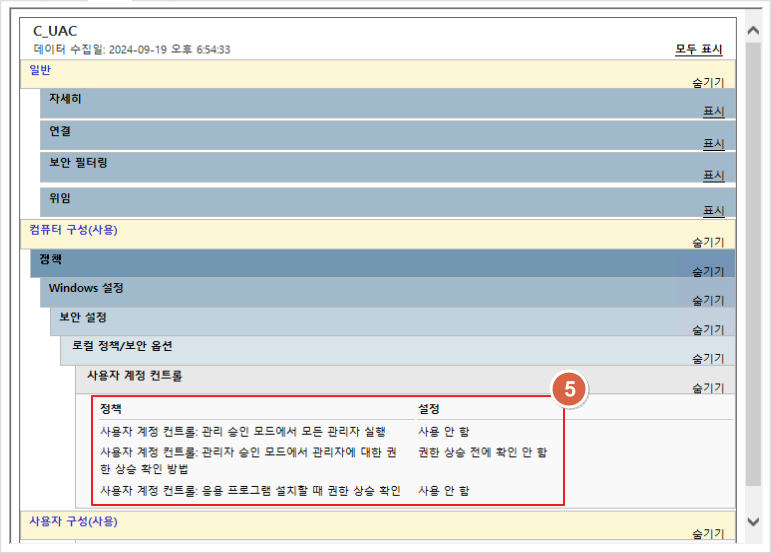Click the '설정' column header
The image size is (771, 553).
coord(429,408)
